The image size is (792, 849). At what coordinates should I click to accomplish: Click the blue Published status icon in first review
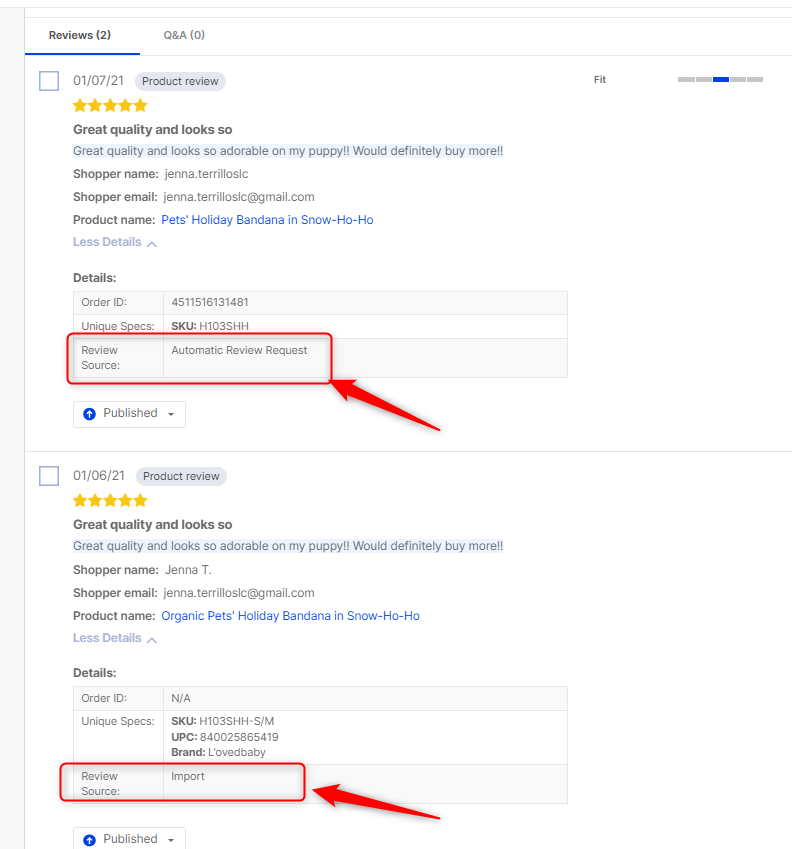(x=89, y=414)
